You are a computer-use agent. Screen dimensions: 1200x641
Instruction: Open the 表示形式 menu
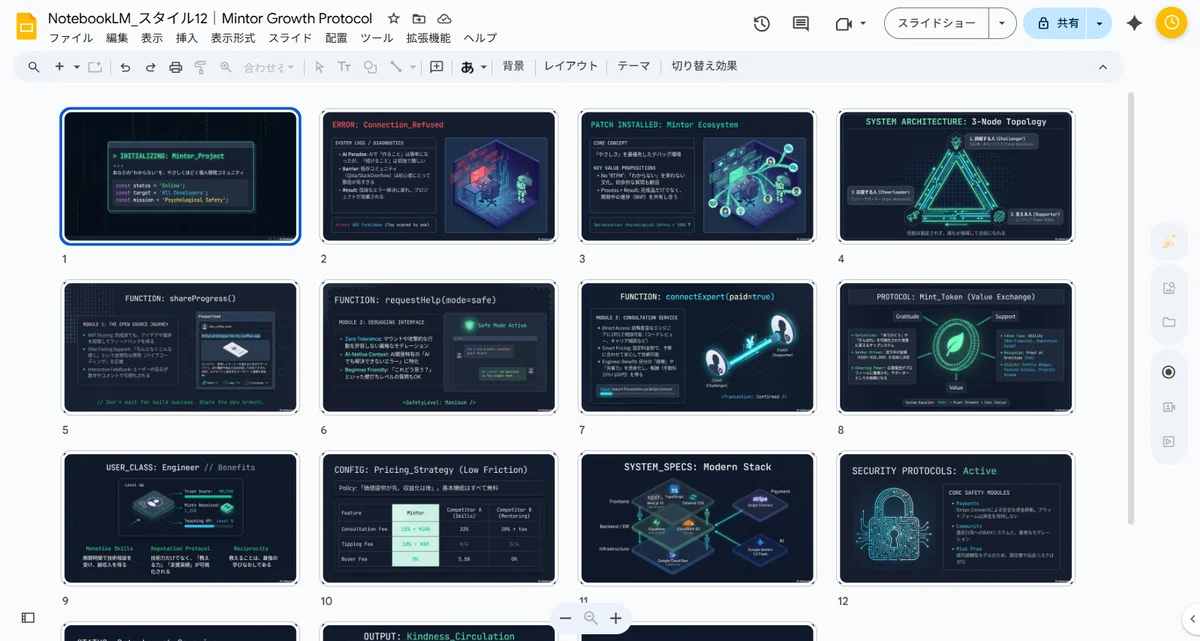click(x=233, y=38)
